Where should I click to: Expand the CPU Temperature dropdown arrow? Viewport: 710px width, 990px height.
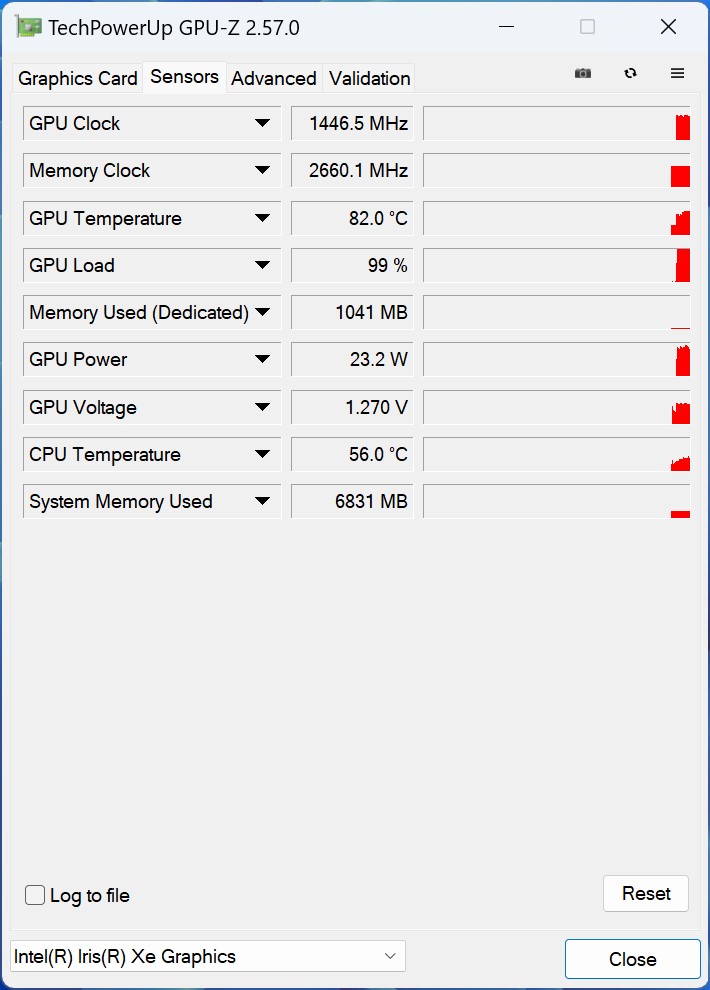(262, 454)
